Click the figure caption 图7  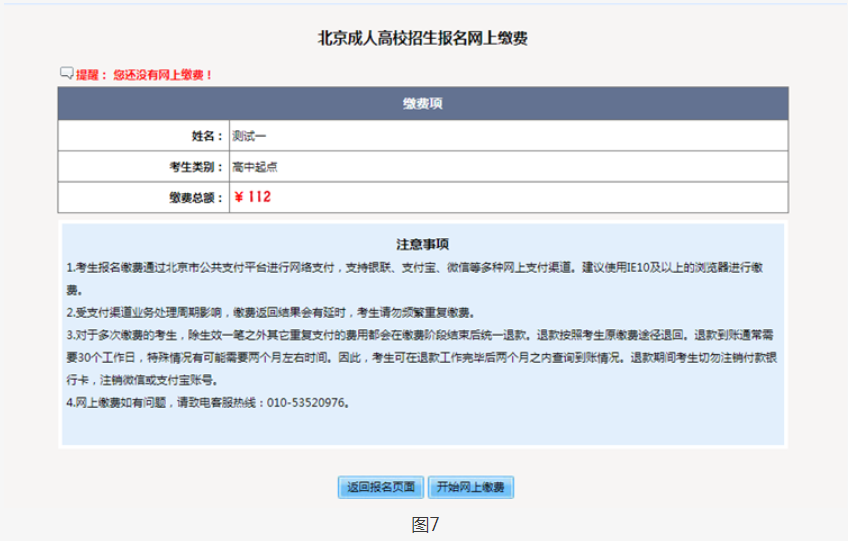(424, 524)
